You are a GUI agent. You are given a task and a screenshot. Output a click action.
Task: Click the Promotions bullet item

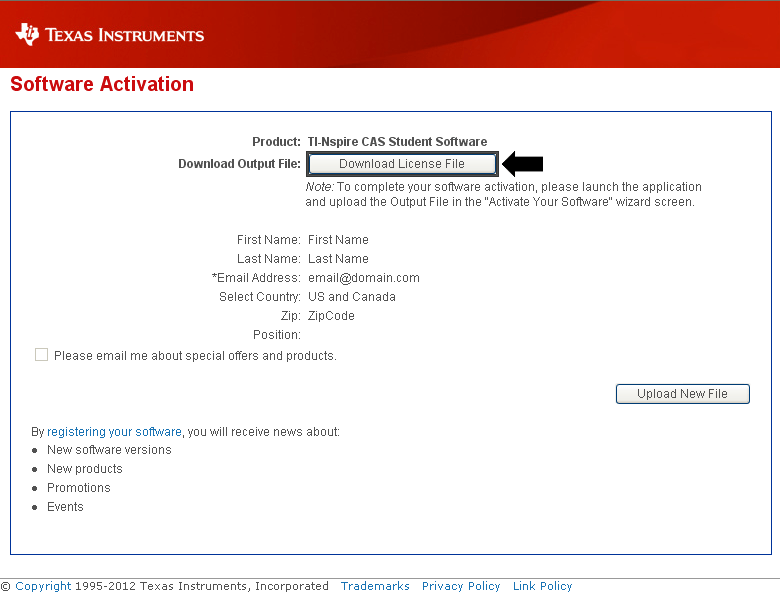[x=79, y=488]
